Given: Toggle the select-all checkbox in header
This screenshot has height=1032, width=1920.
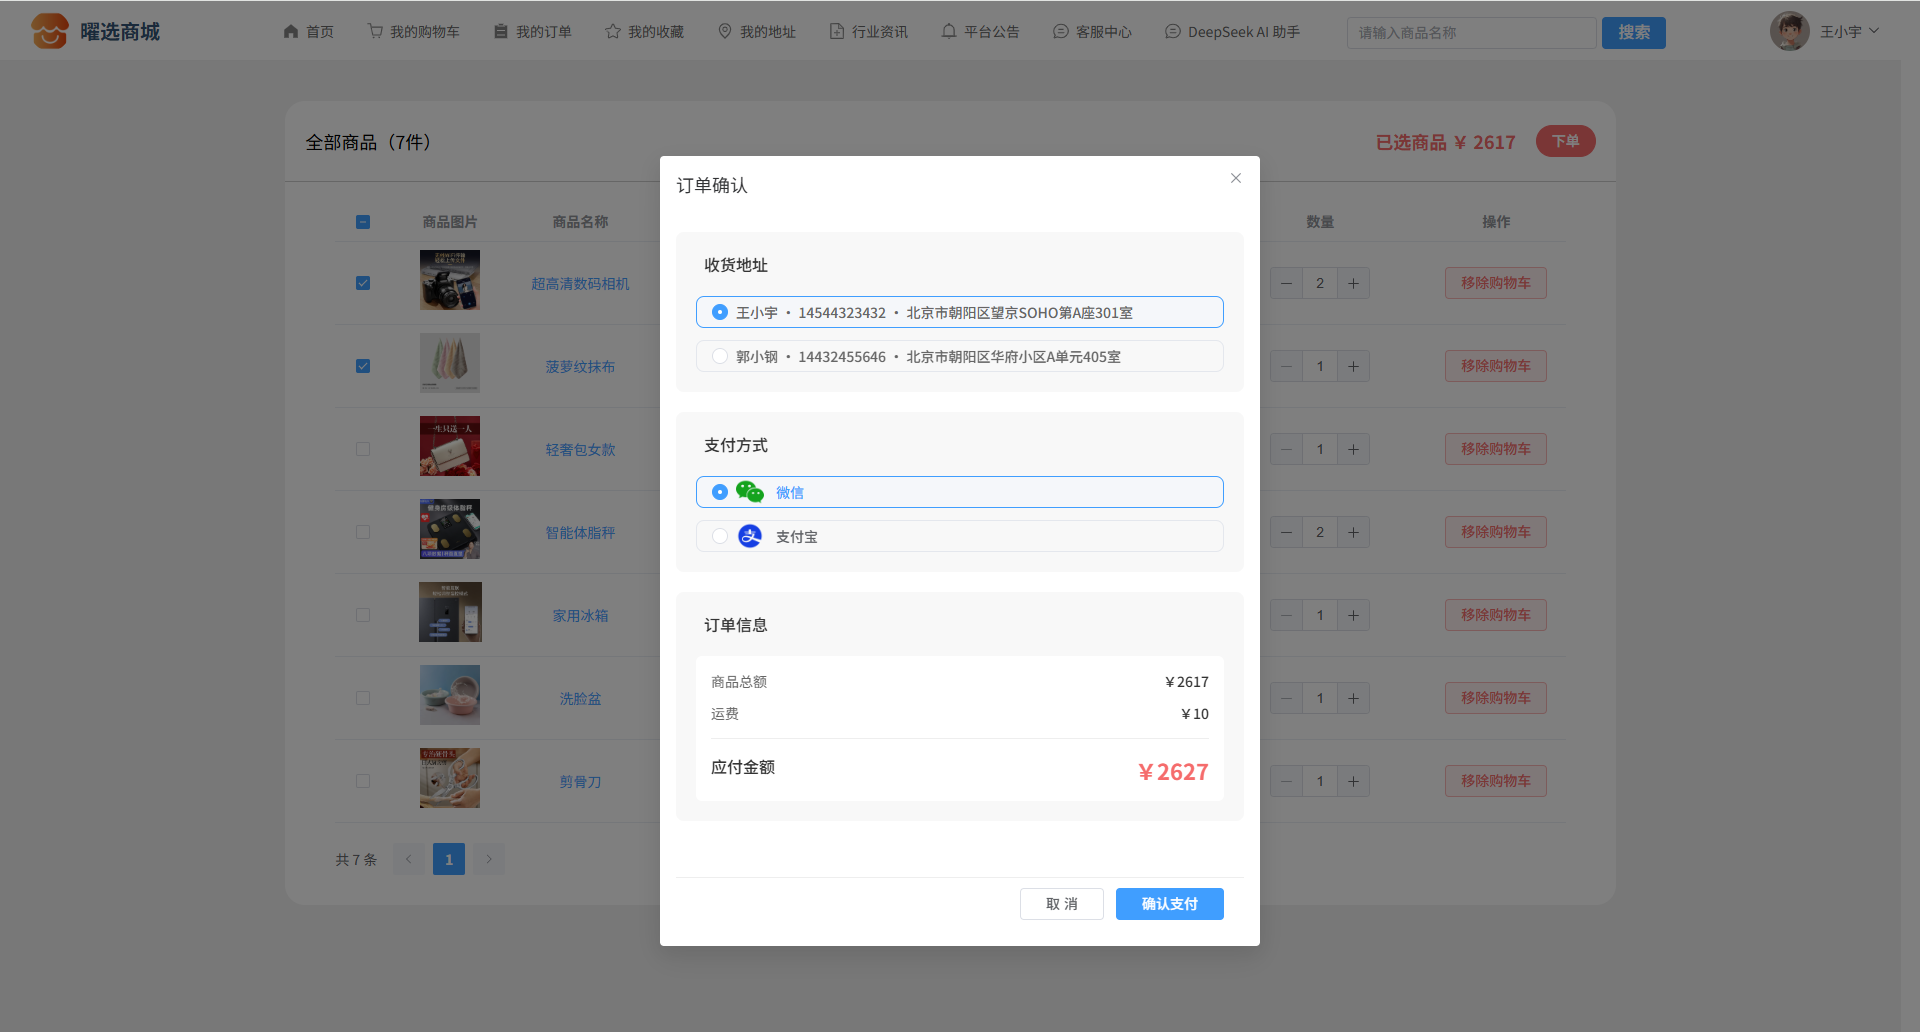Looking at the screenshot, I should (363, 222).
